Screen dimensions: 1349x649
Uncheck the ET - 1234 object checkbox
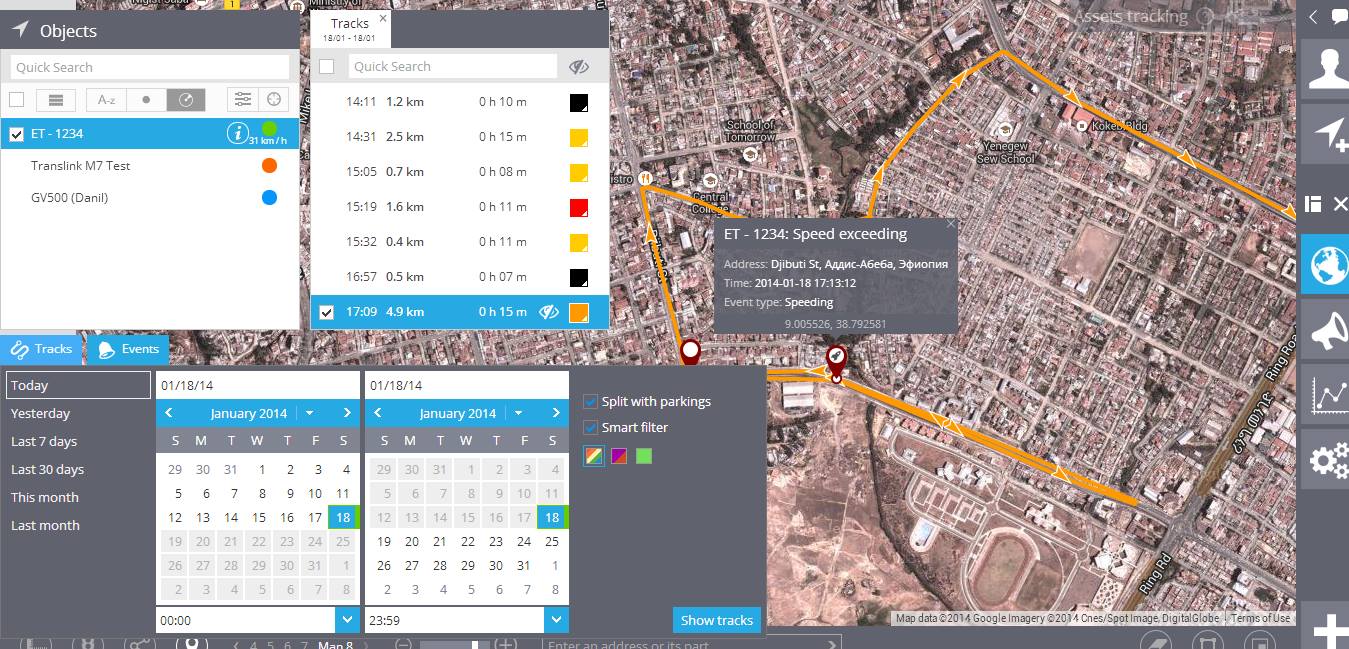(x=16, y=134)
